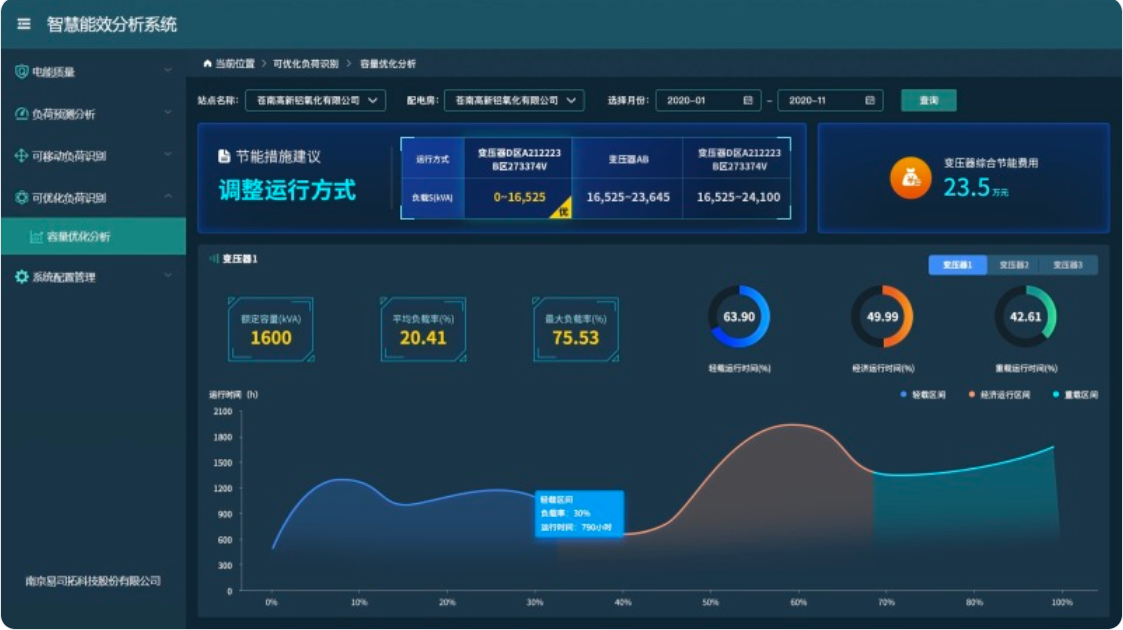Switch to the 变压器1 tab
This screenshot has height=630, width=1123.
pos(957,265)
